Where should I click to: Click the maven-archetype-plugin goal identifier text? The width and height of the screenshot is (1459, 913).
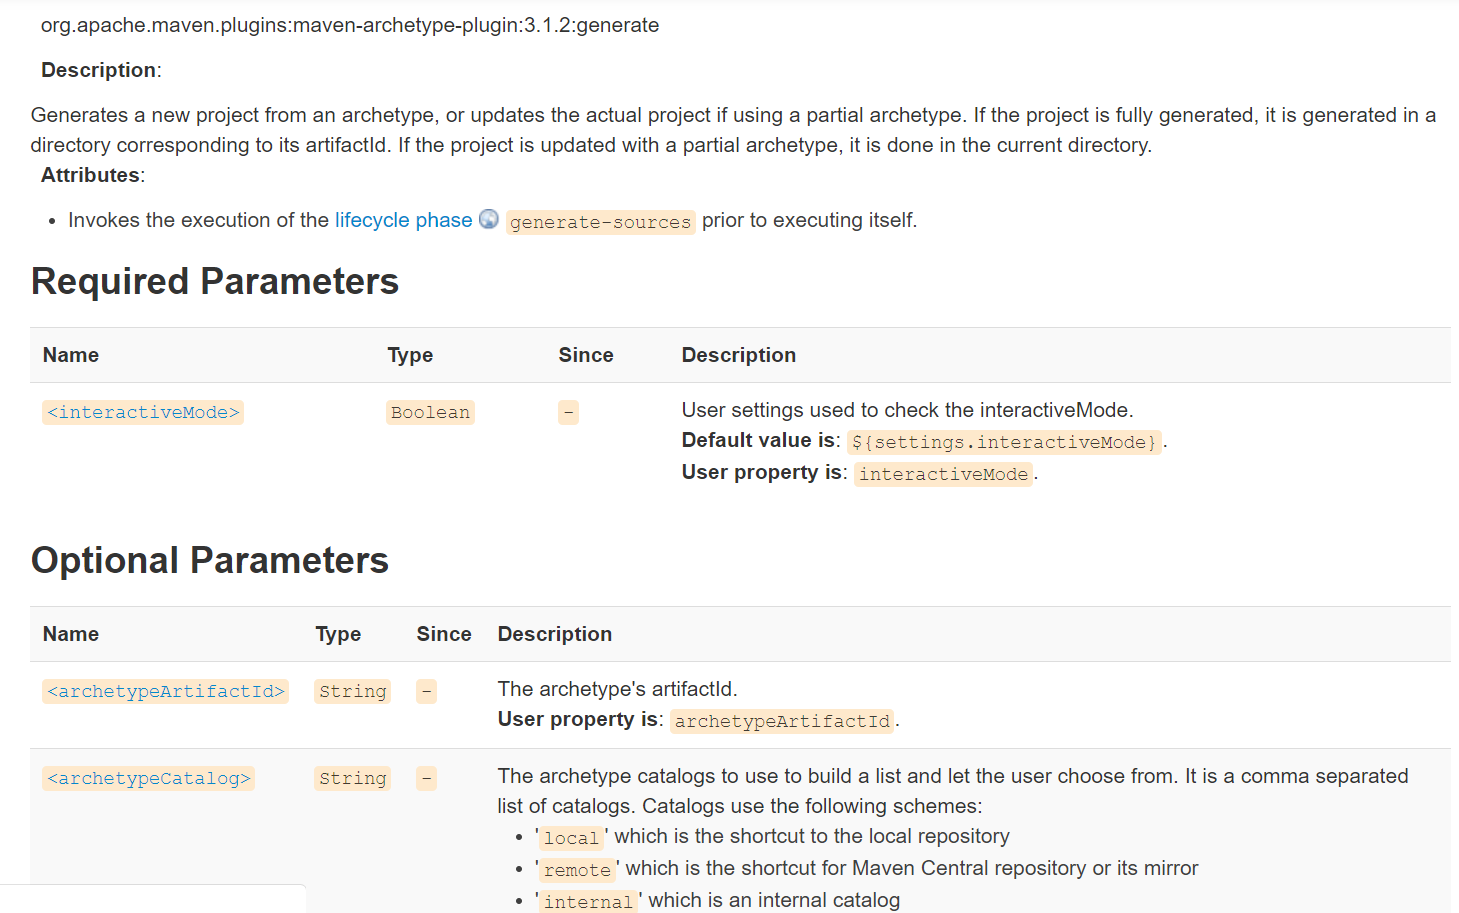coord(350,25)
